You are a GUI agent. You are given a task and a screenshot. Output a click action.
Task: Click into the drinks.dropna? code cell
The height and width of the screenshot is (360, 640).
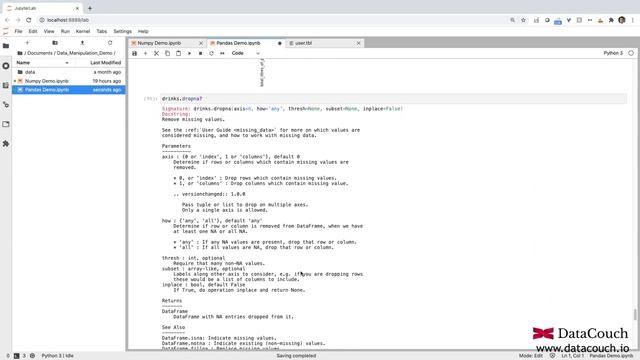coord(394,99)
